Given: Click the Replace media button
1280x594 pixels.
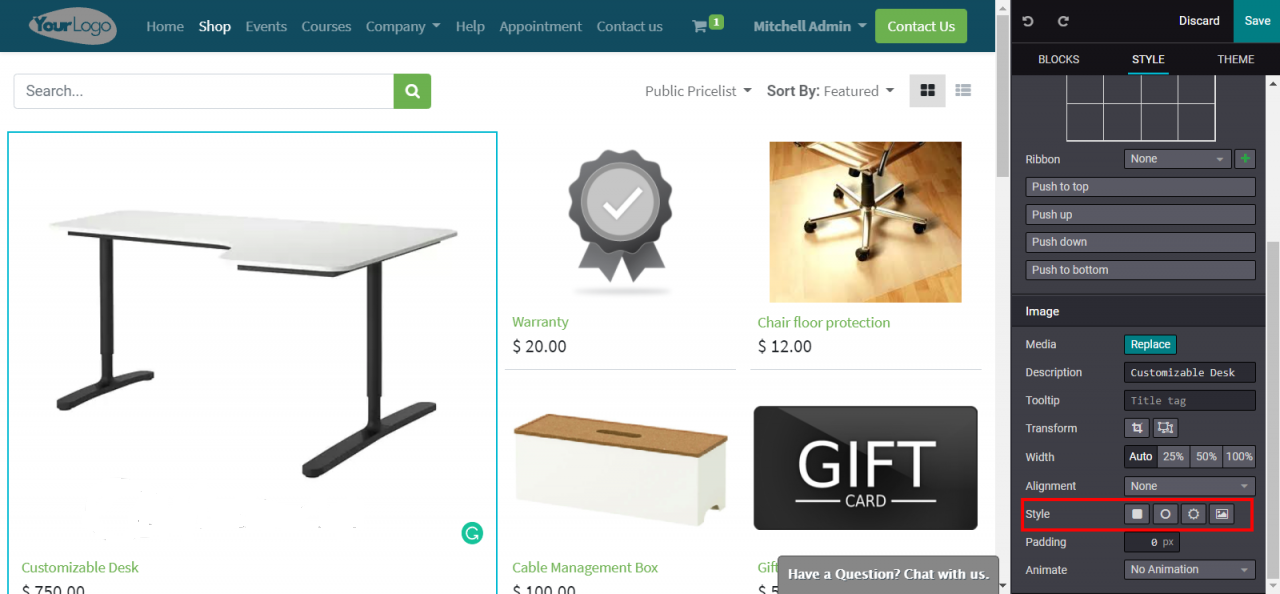Looking at the screenshot, I should click(x=1150, y=344).
